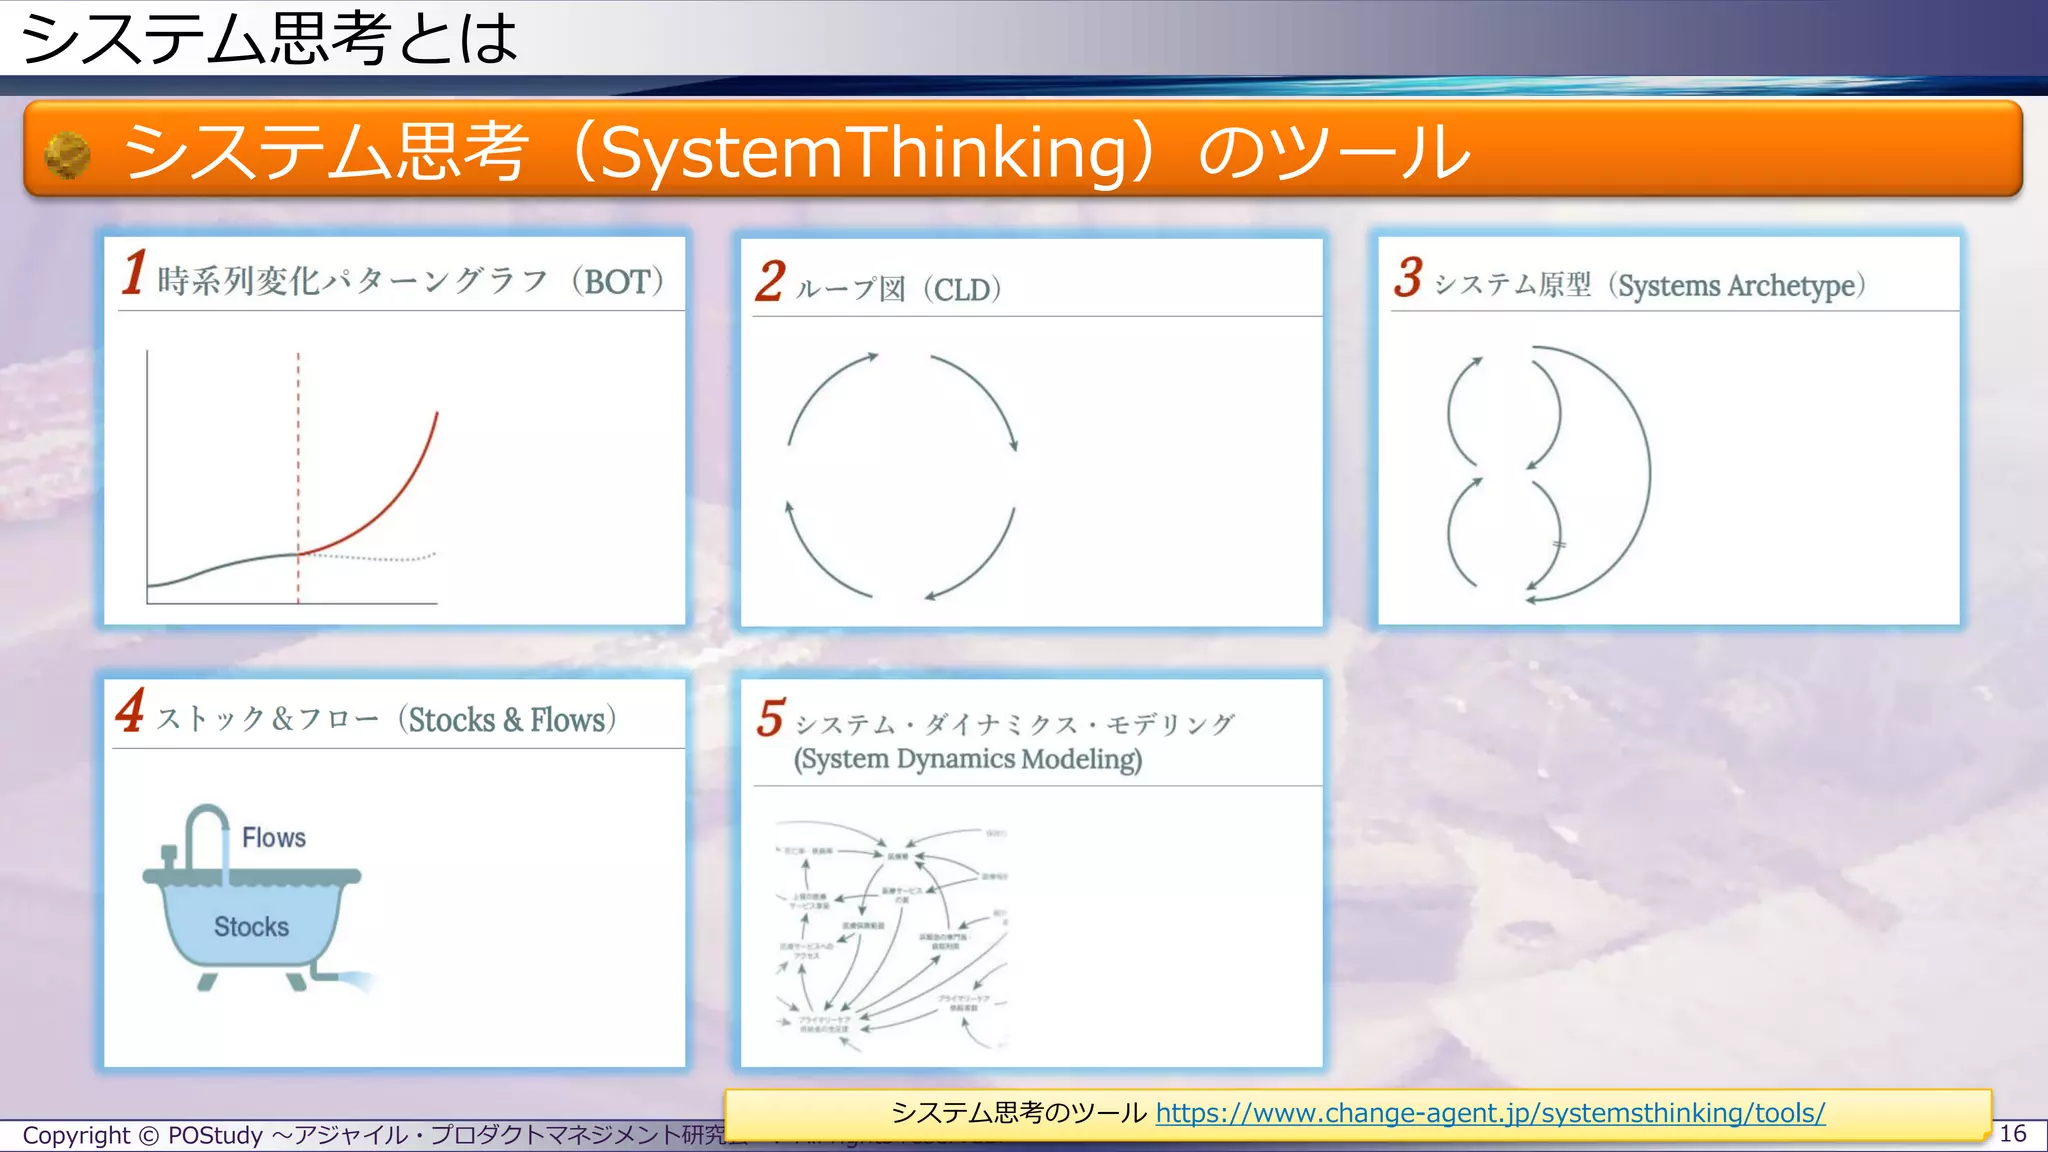The image size is (2048, 1152).
Task: Click the System Dynamics Modeling diagram
Action: (x=892, y=937)
